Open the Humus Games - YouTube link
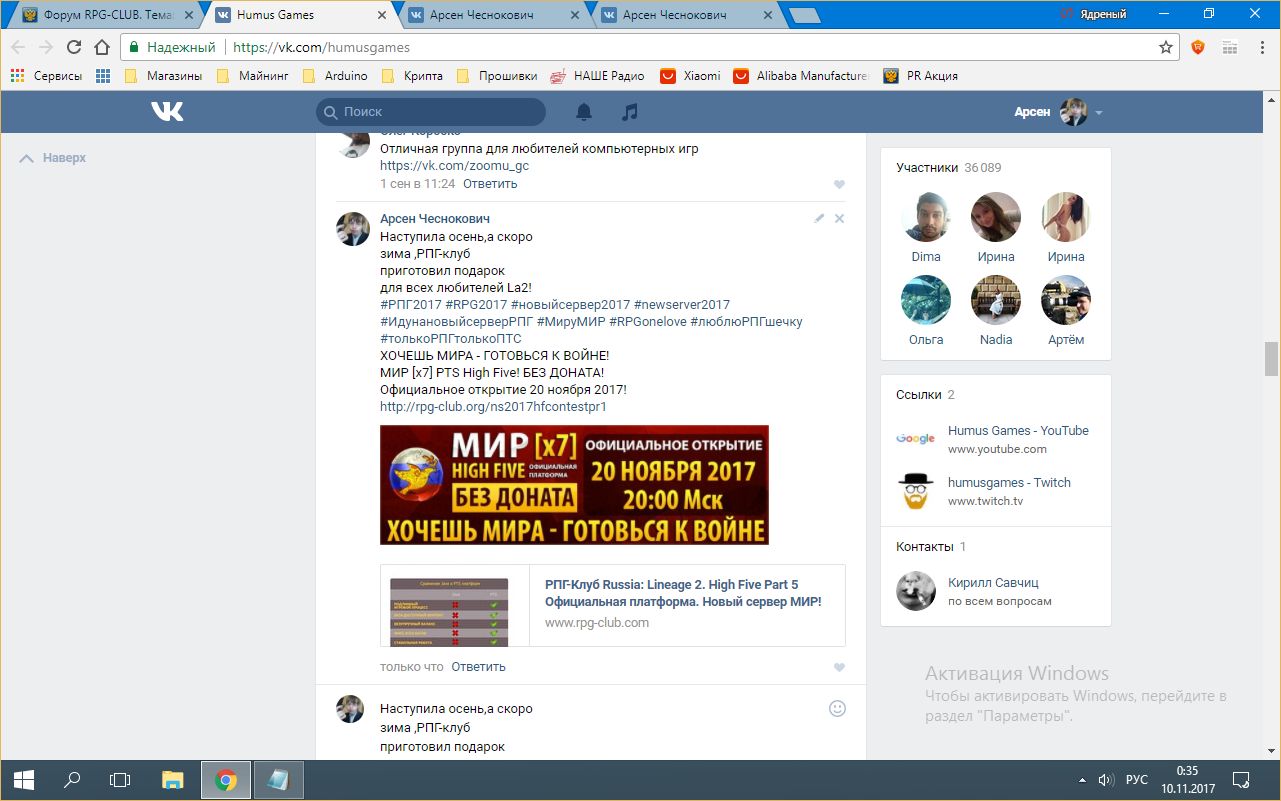 click(x=1018, y=431)
